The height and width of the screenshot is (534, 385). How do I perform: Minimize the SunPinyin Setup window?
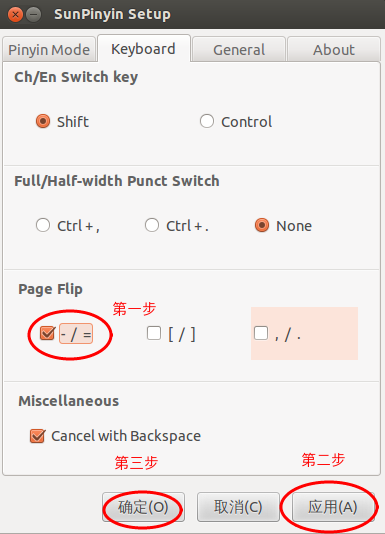tap(33, 15)
